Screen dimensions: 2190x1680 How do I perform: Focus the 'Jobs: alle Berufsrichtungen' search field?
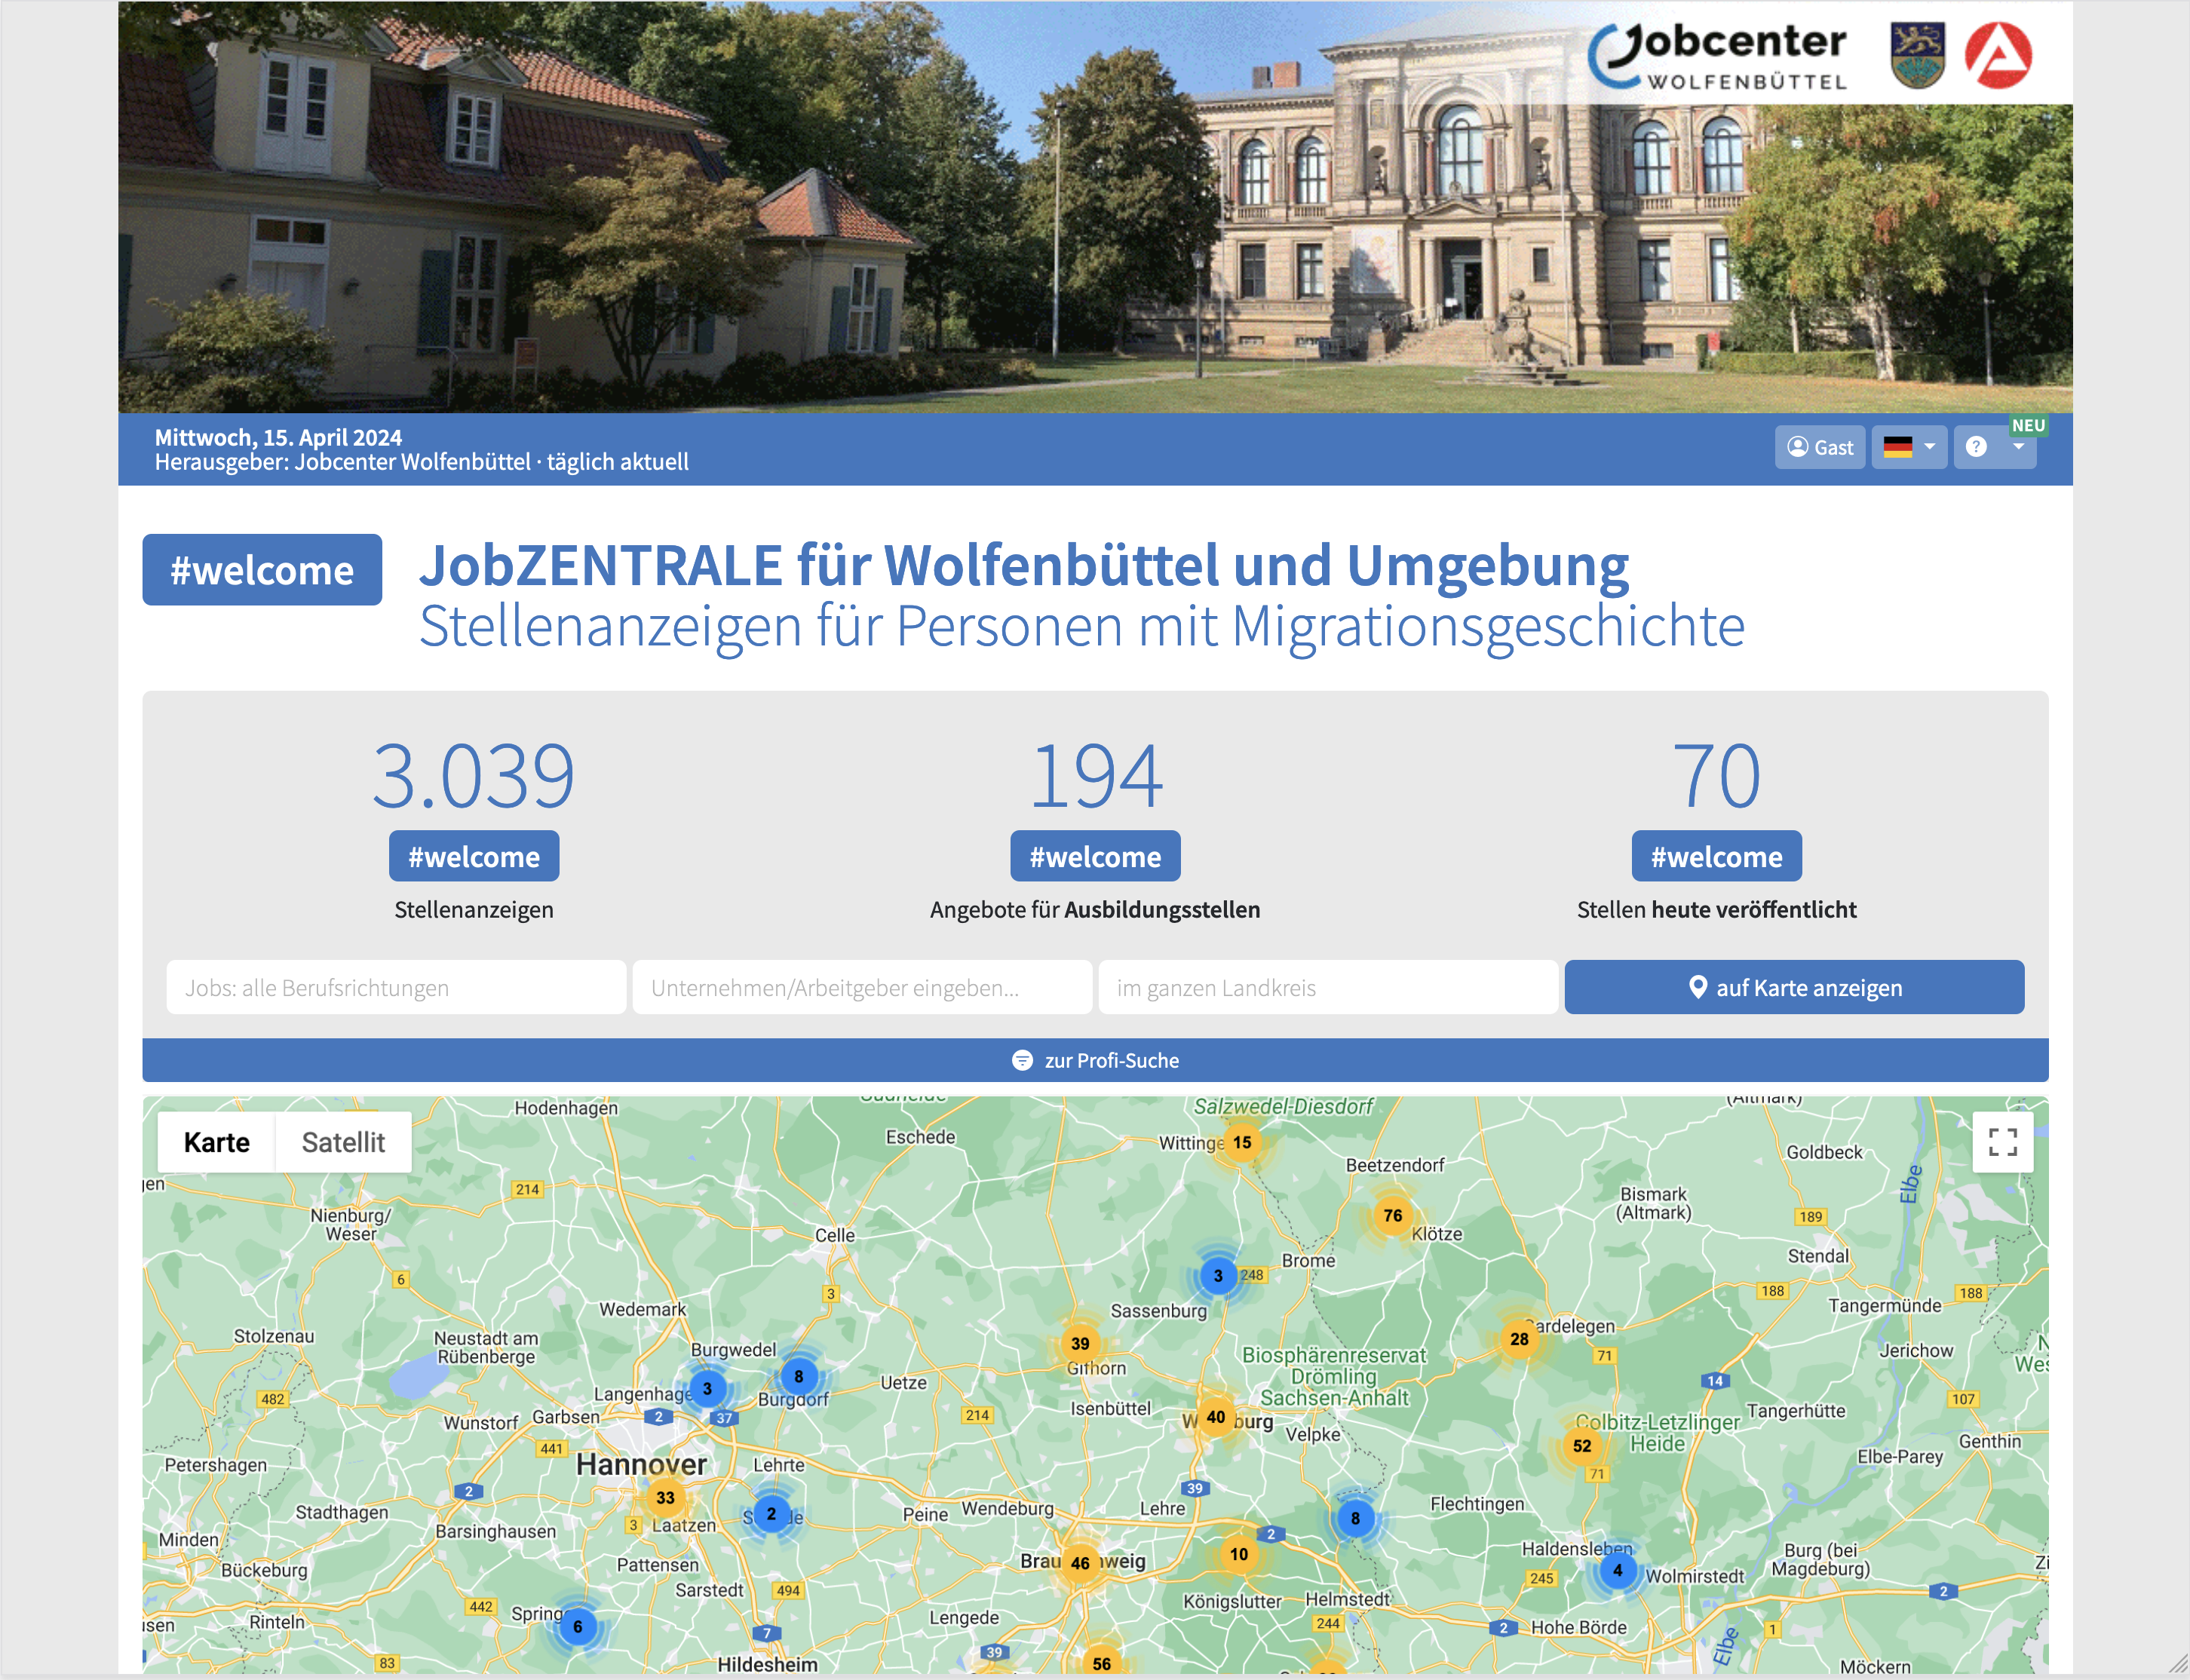pos(396,988)
